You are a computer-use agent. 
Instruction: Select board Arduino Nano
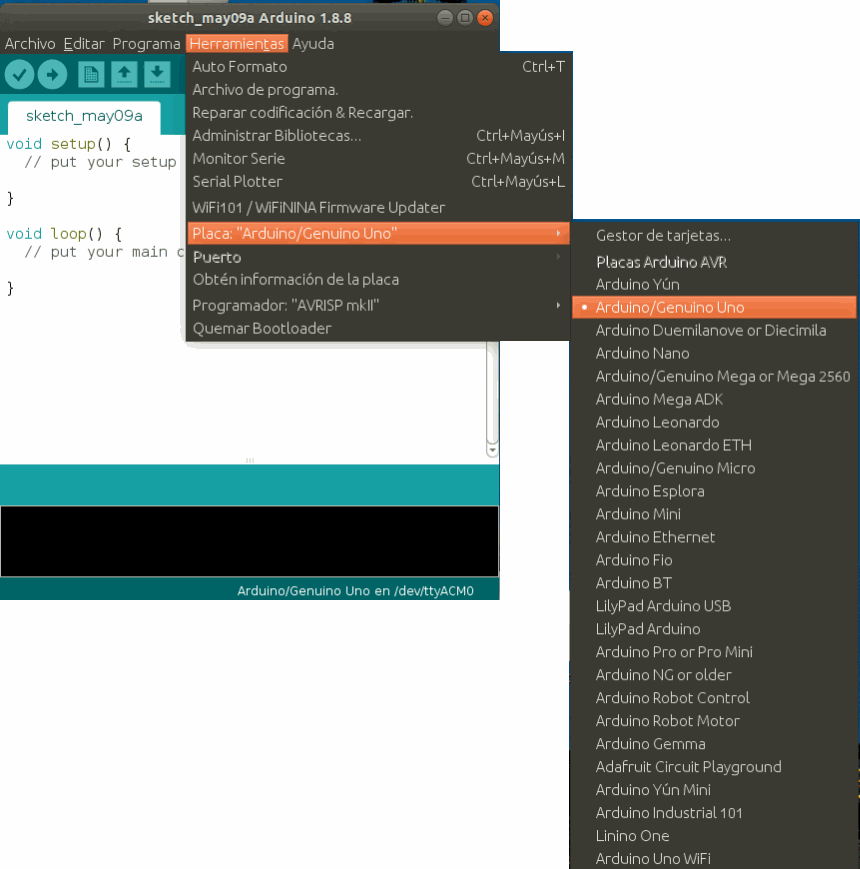click(714, 354)
